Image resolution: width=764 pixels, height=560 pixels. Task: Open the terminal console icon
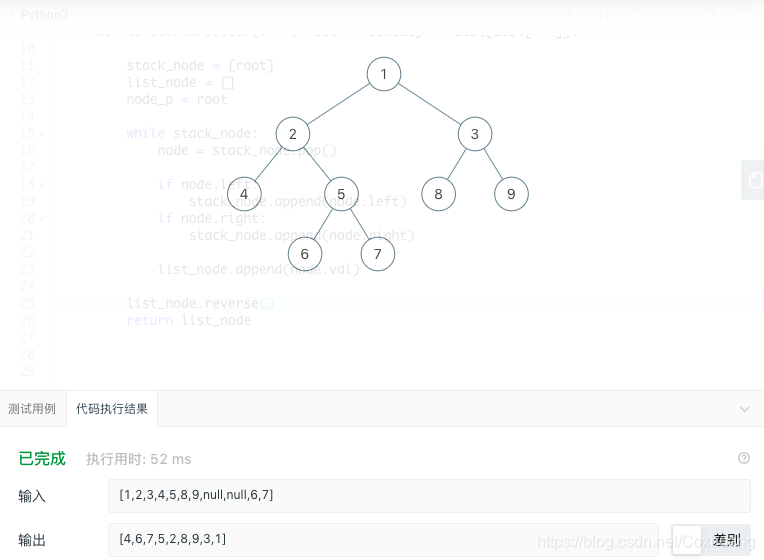tap(673, 15)
